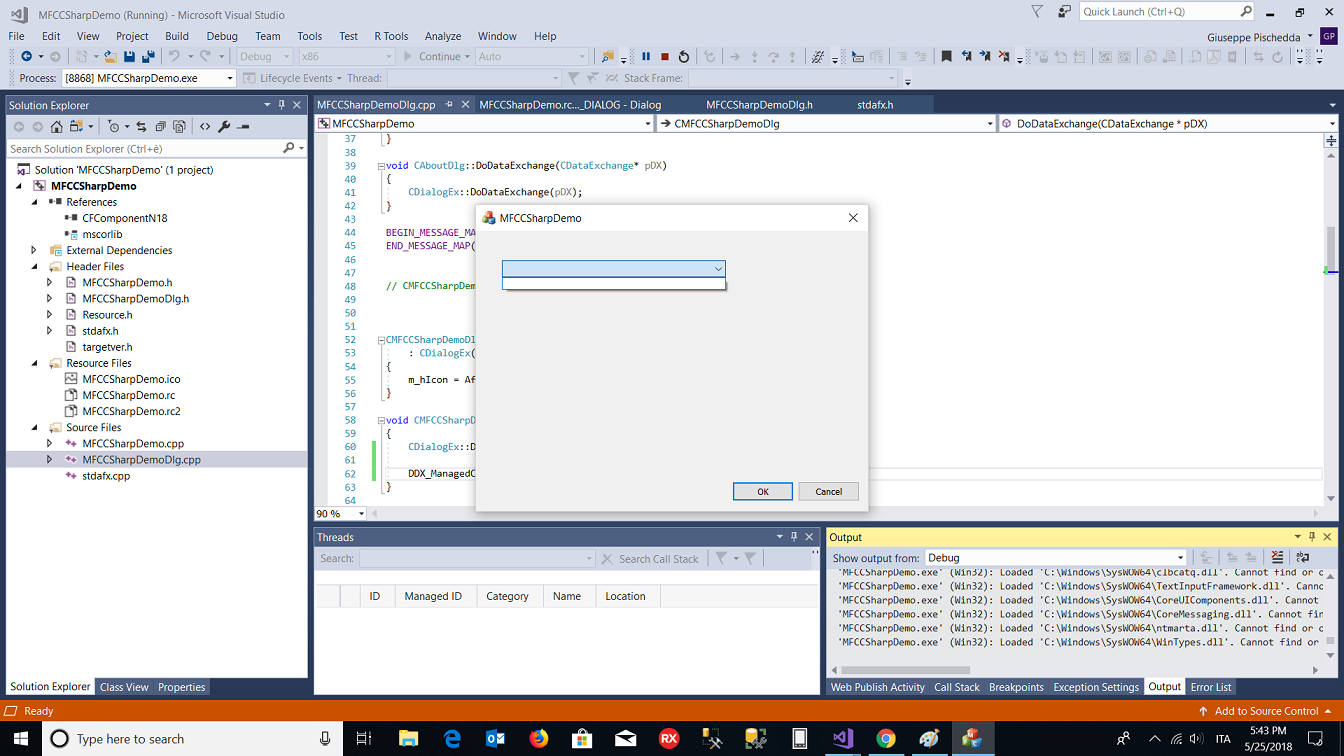
Task: Go to next bookmark icon
Action: point(985,57)
